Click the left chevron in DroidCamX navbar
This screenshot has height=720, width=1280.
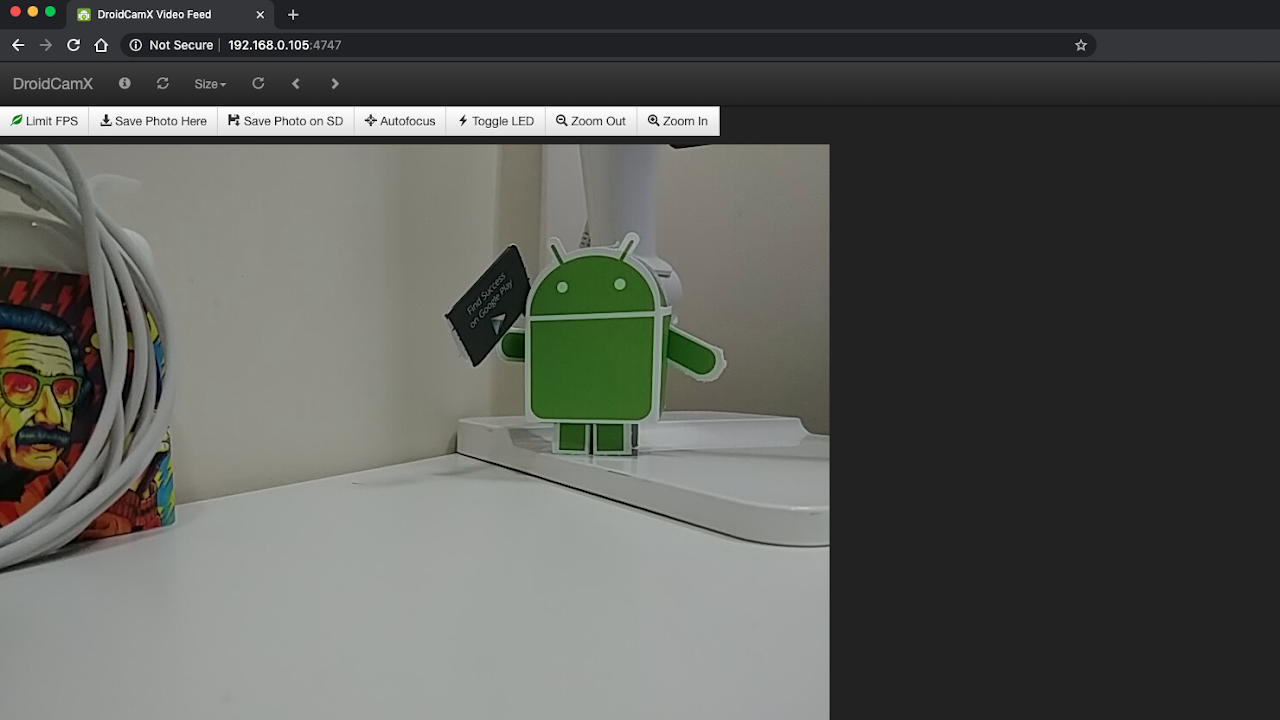296,84
